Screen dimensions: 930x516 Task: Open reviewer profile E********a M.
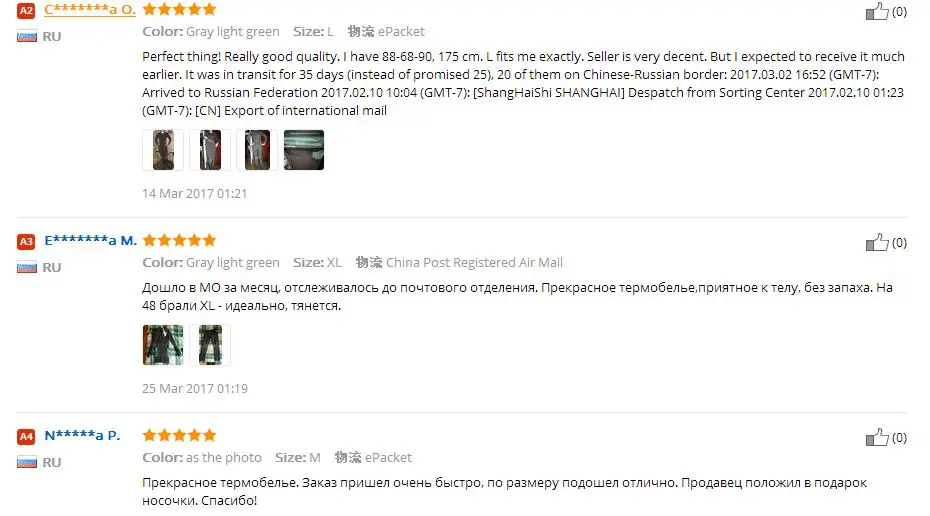click(91, 240)
